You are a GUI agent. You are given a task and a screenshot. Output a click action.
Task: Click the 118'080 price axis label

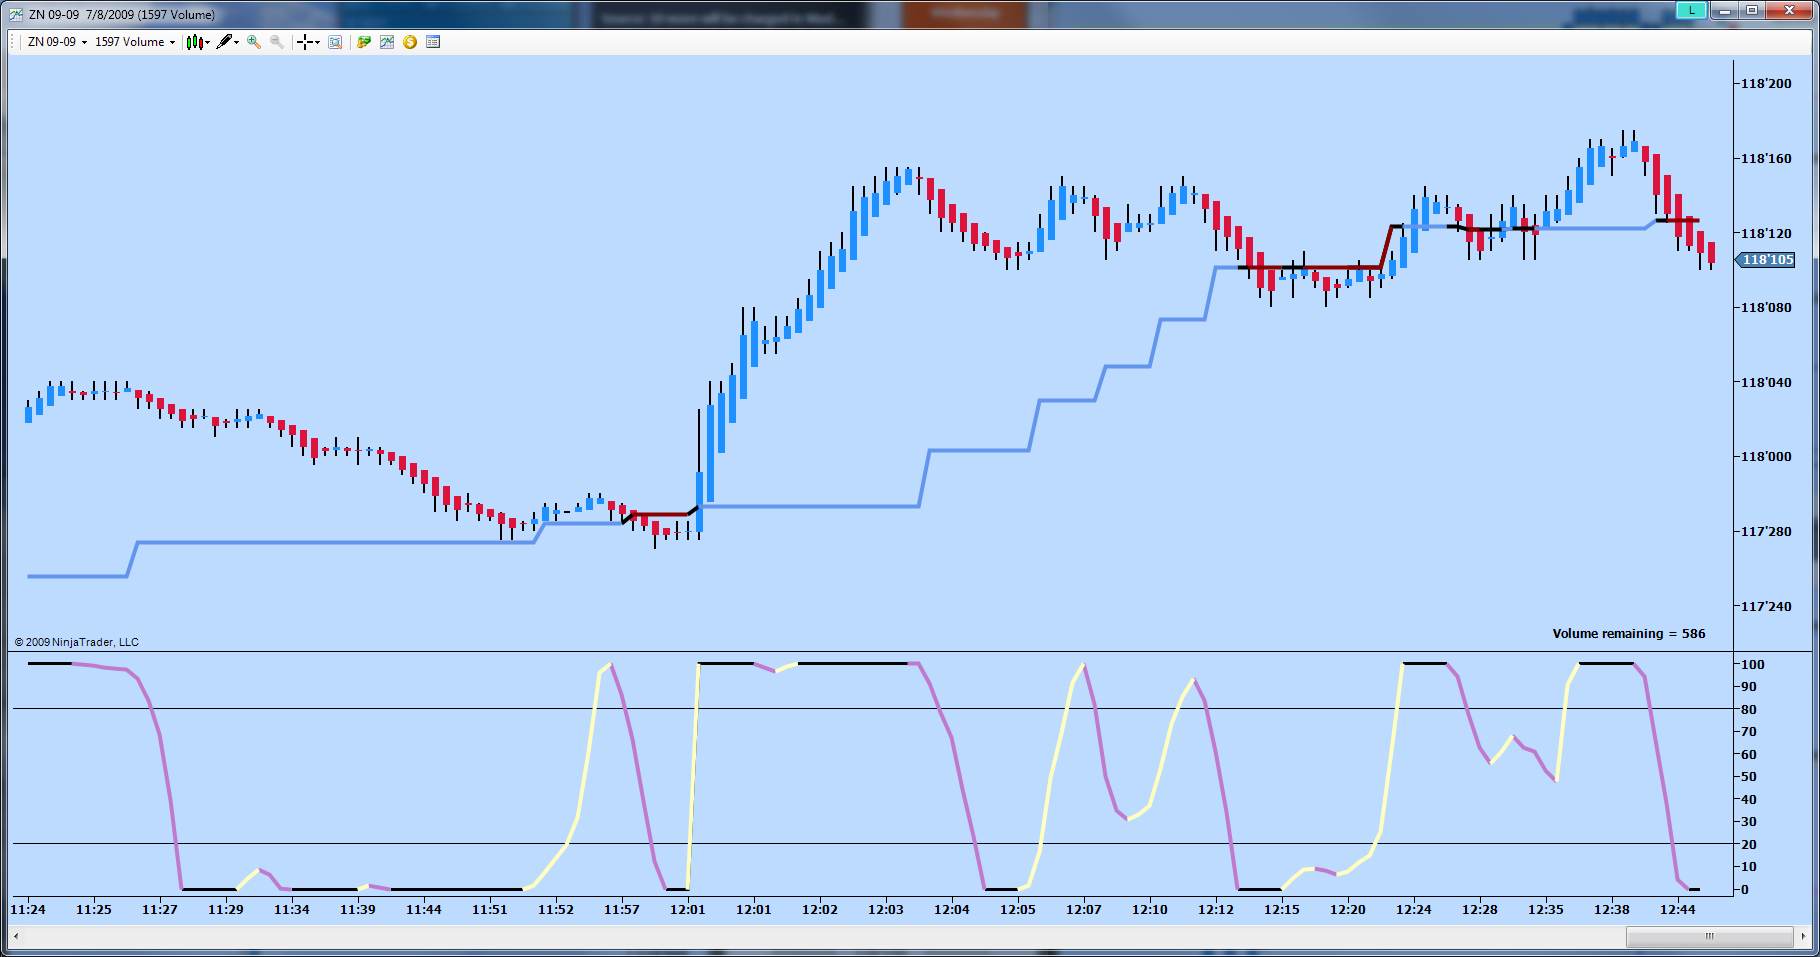(1766, 307)
